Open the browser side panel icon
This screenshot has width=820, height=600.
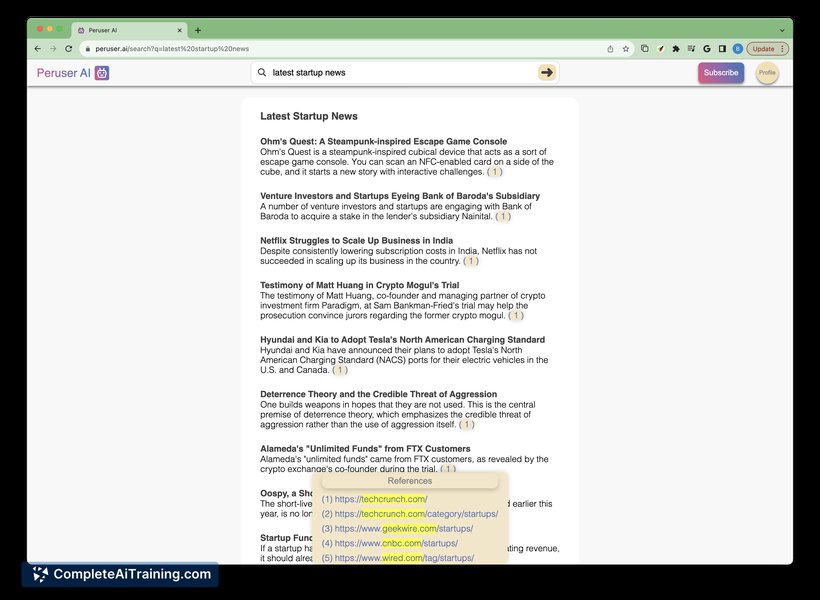[722, 48]
